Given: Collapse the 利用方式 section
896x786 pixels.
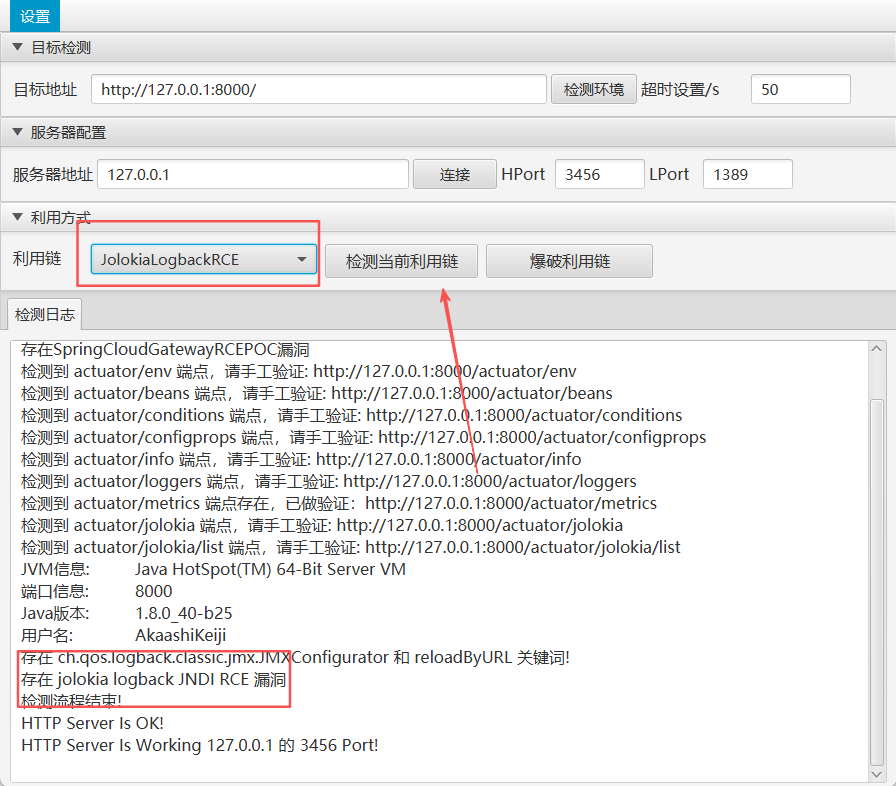Looking at the screenshot, I should (18, 217).
